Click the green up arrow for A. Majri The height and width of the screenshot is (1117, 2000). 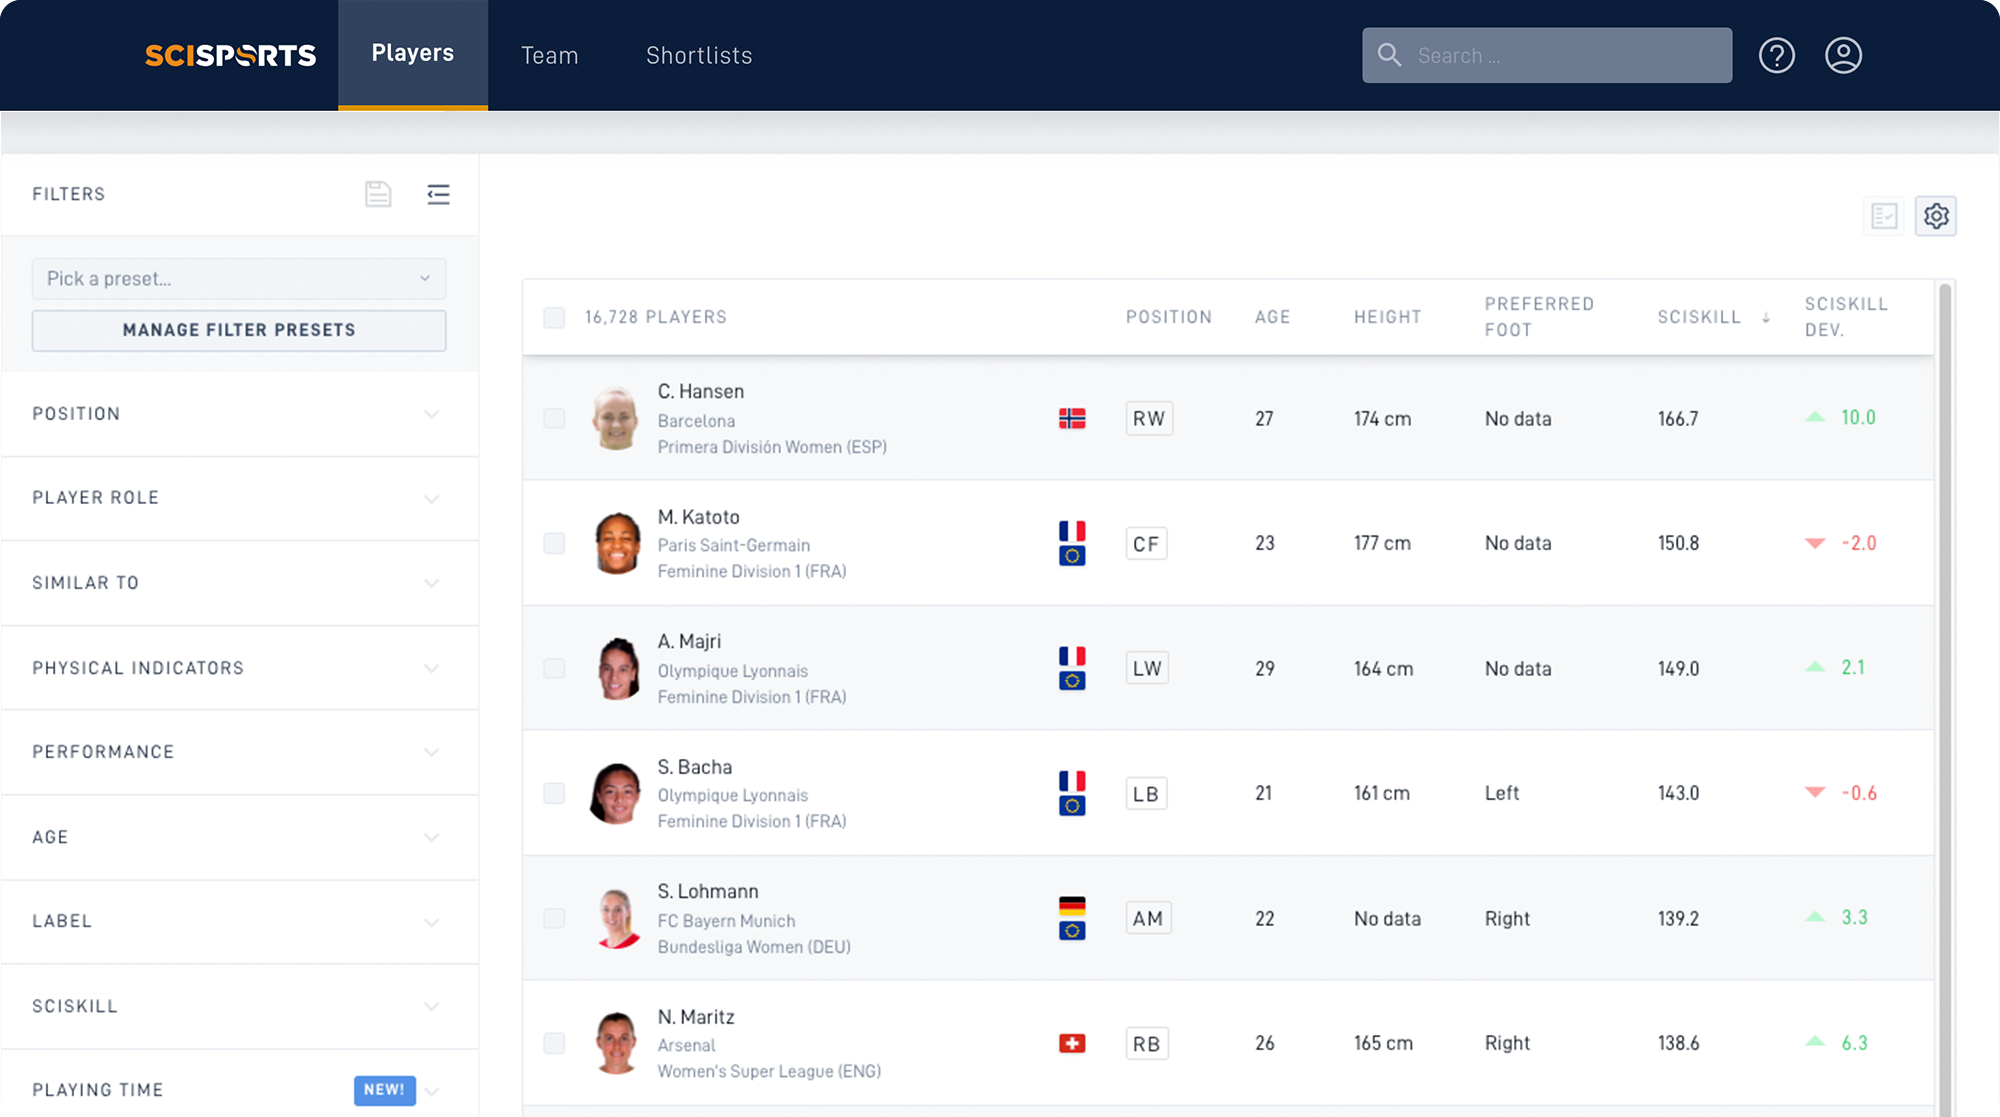tap(1815, 667)
